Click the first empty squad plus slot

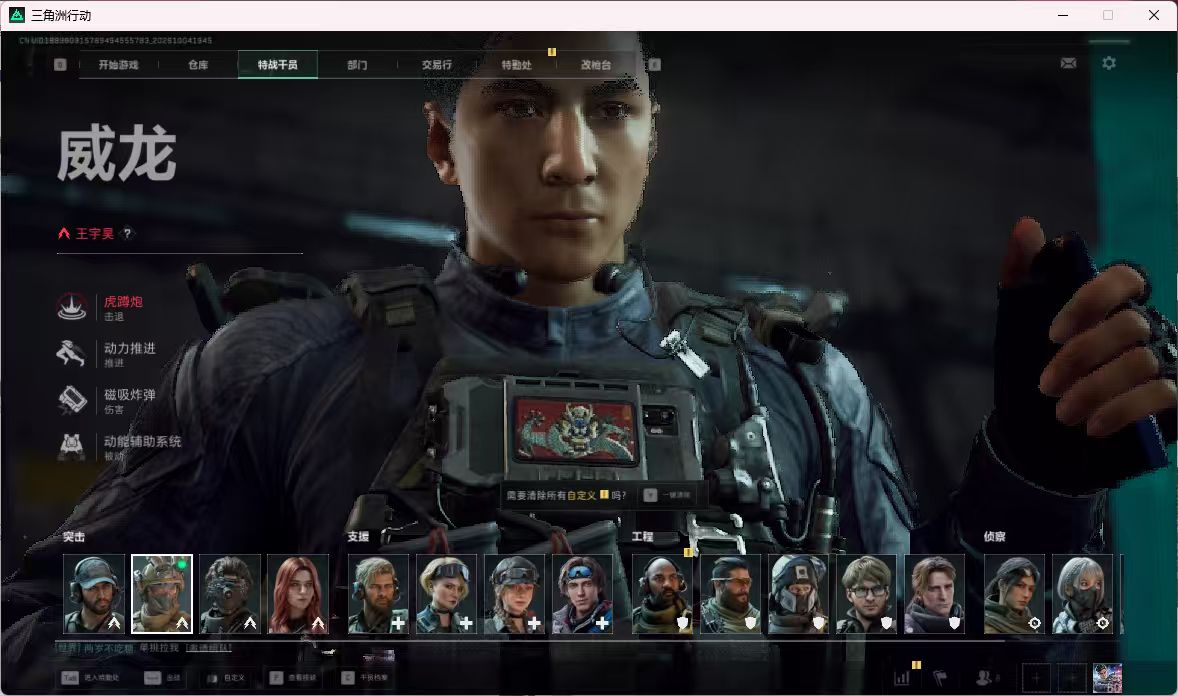pos(1036,678)
